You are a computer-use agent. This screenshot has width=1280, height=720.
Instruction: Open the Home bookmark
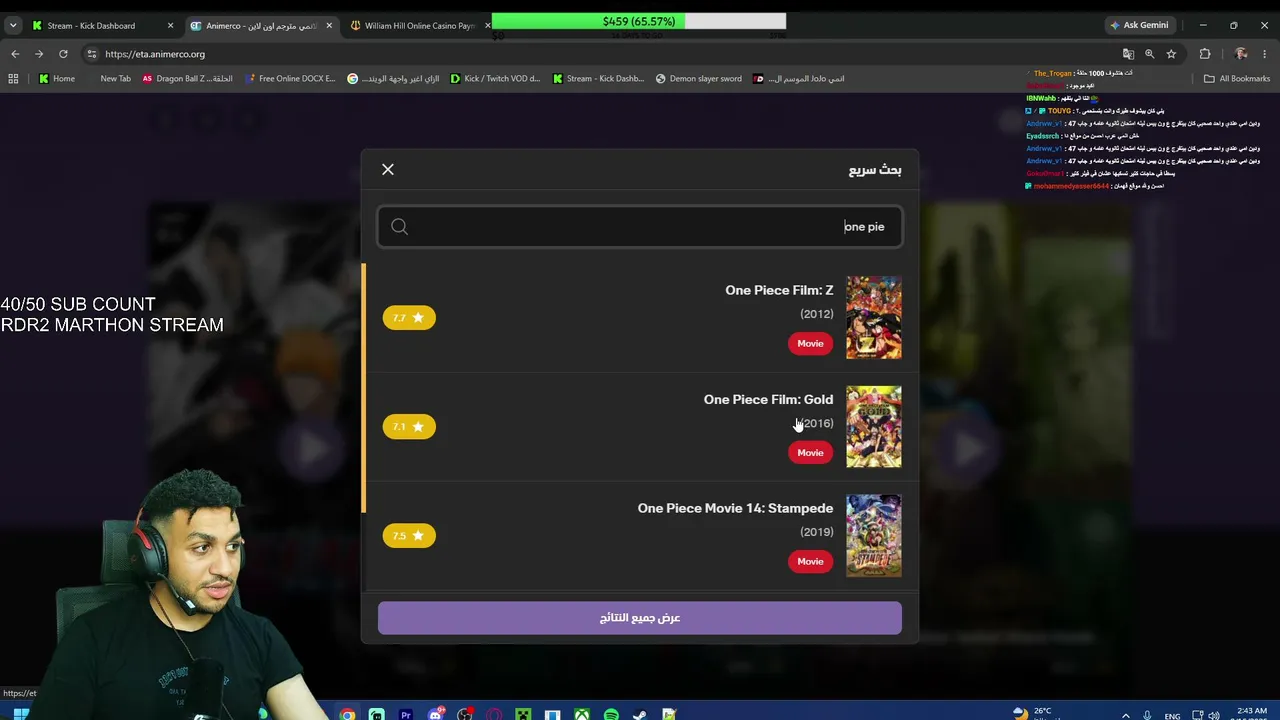pos(57,79)
